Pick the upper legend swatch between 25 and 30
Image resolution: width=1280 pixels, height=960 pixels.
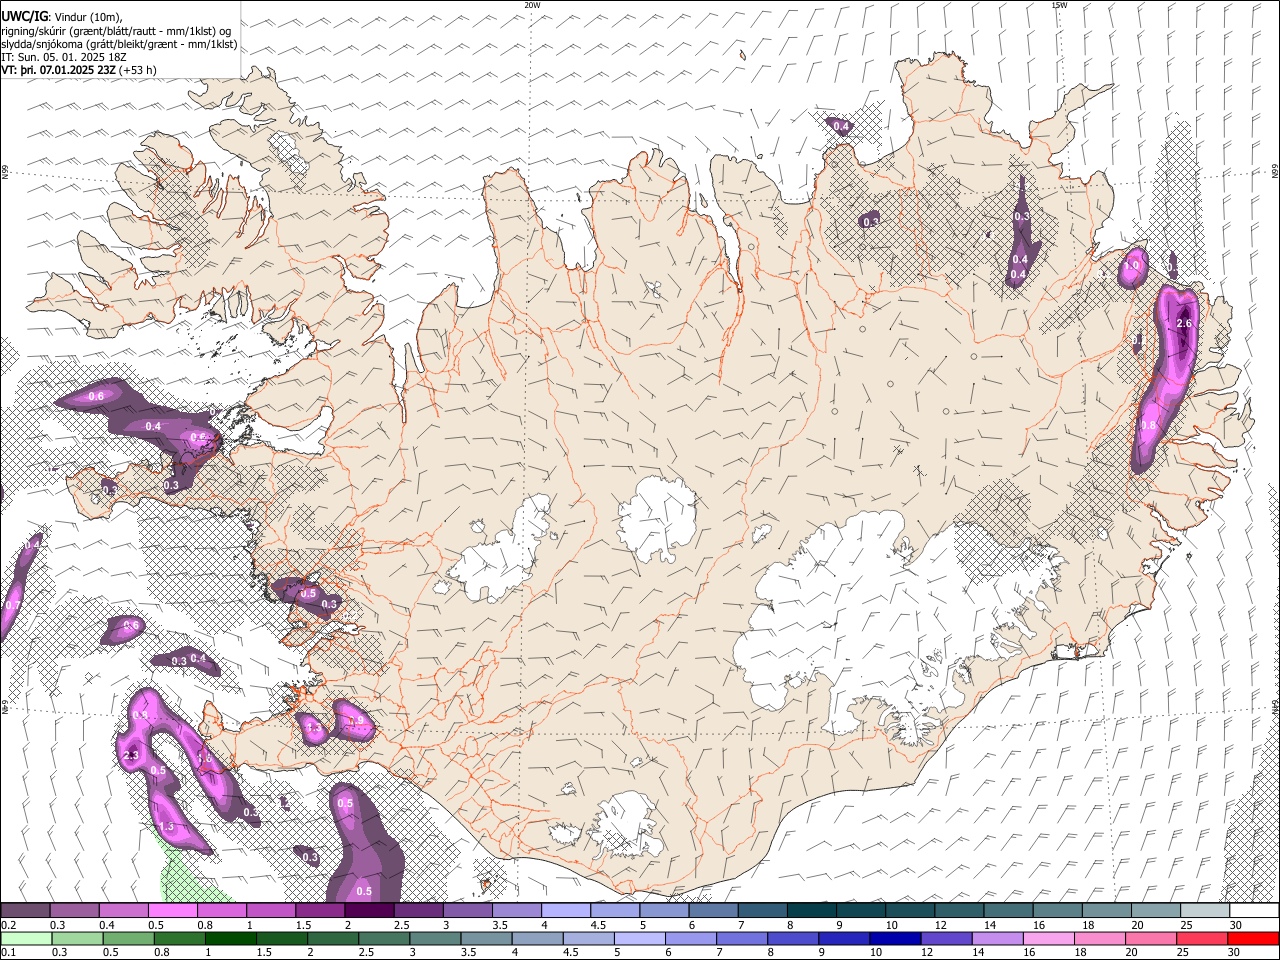tap(1205, 911)
